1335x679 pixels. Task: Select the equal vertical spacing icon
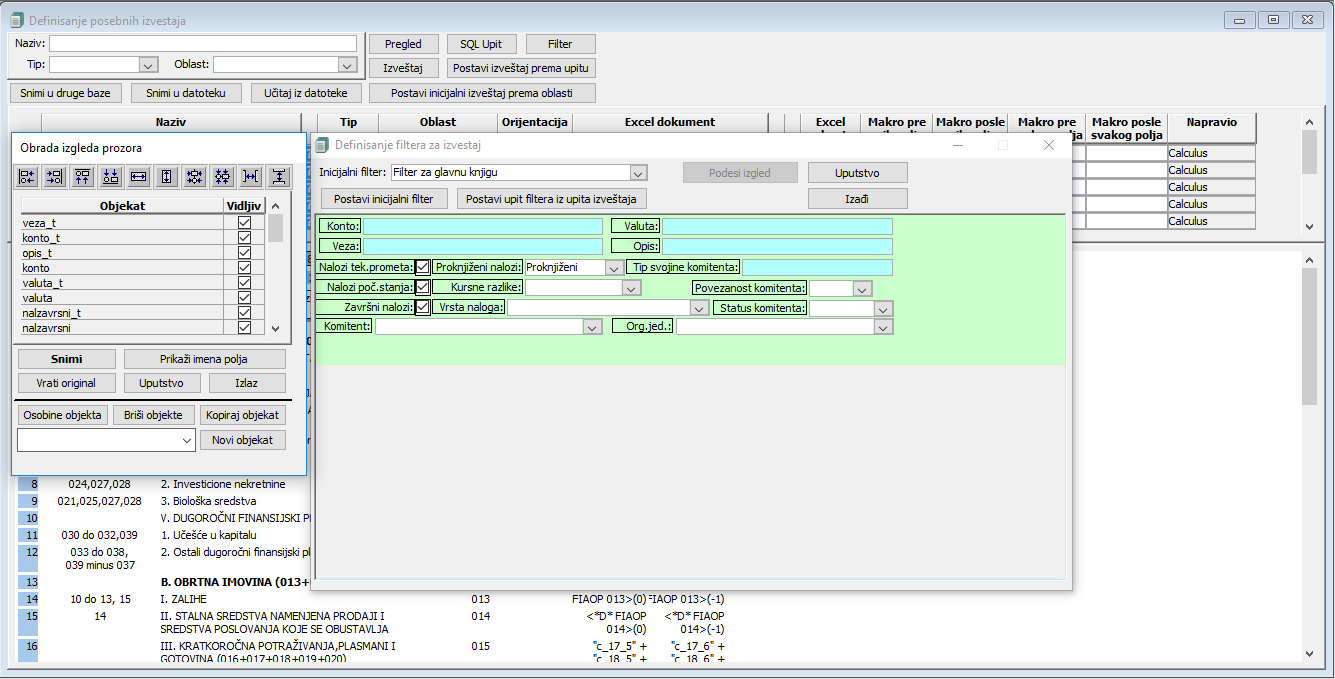click(278, 176)
